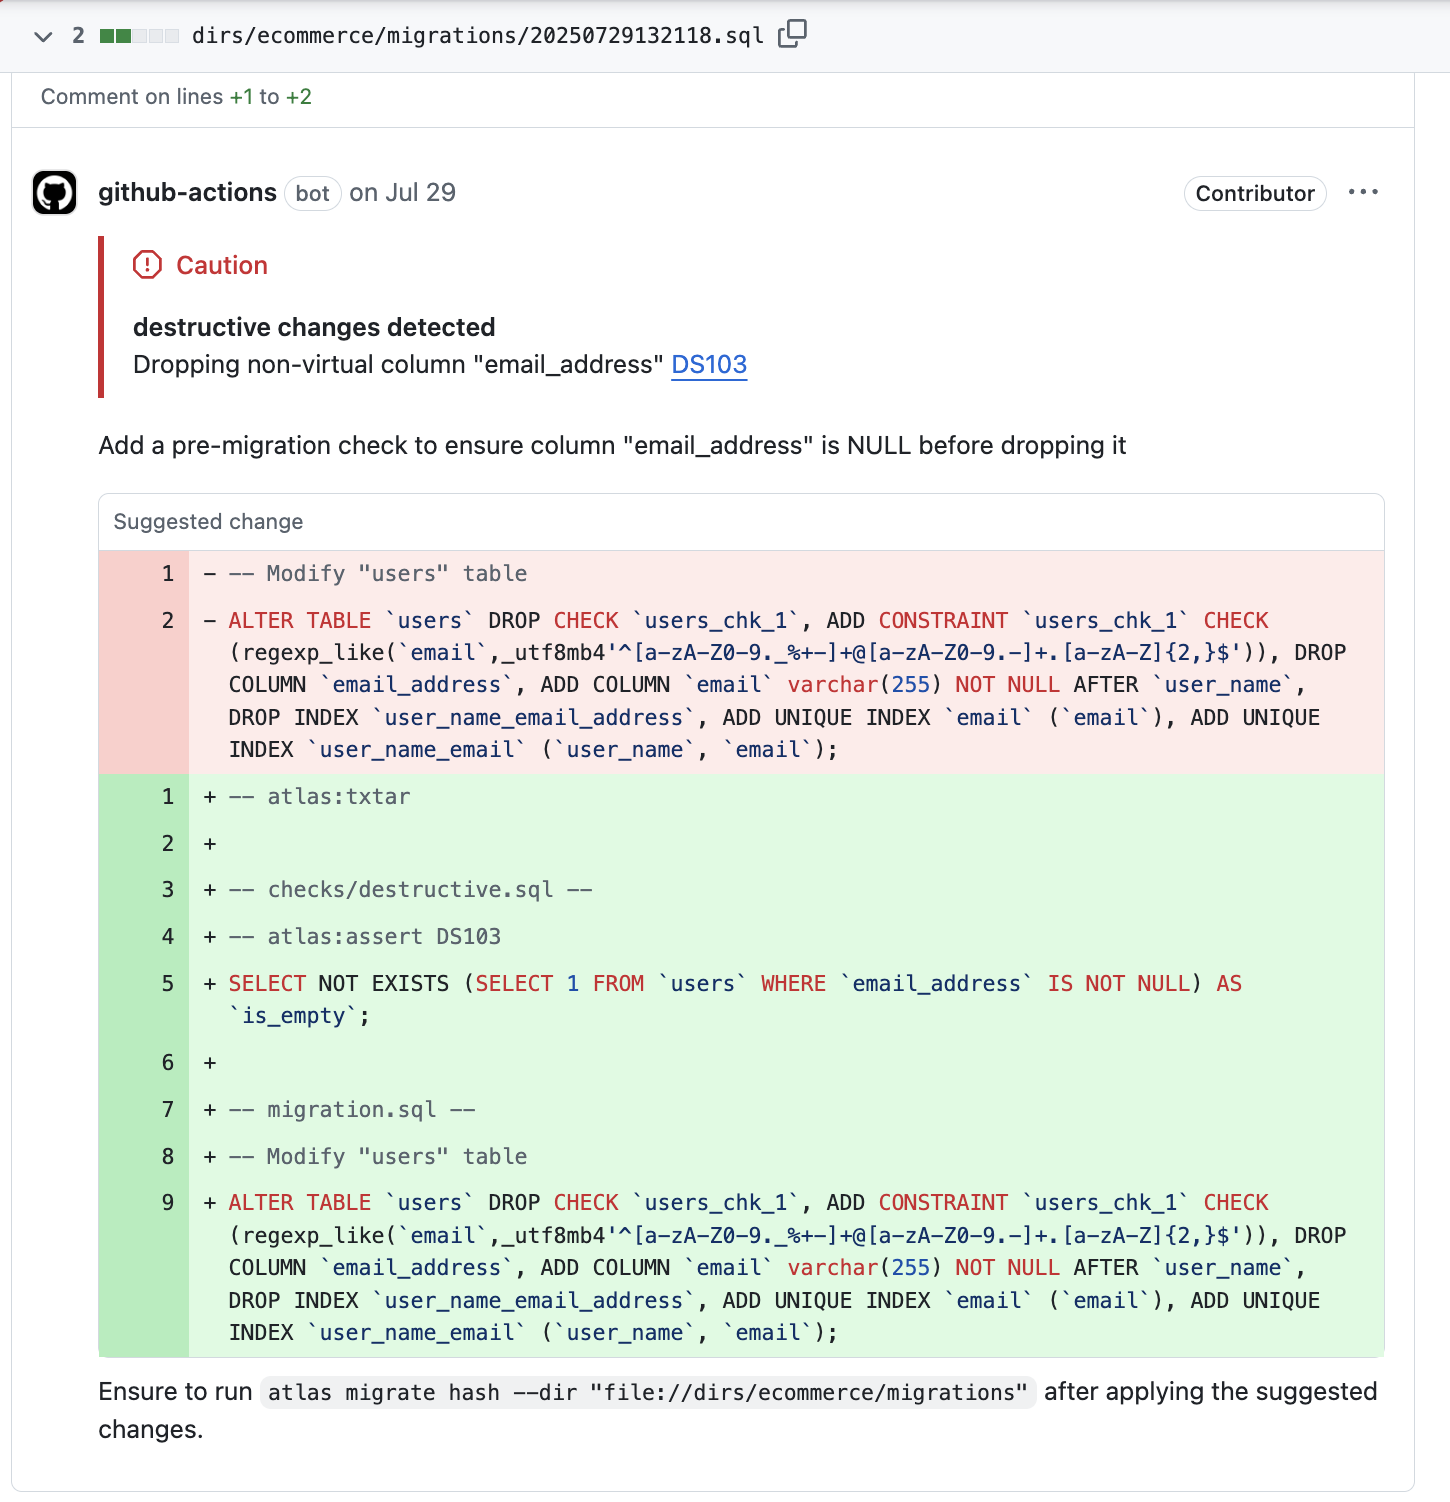Click the bot label next to github-actions

312,194
